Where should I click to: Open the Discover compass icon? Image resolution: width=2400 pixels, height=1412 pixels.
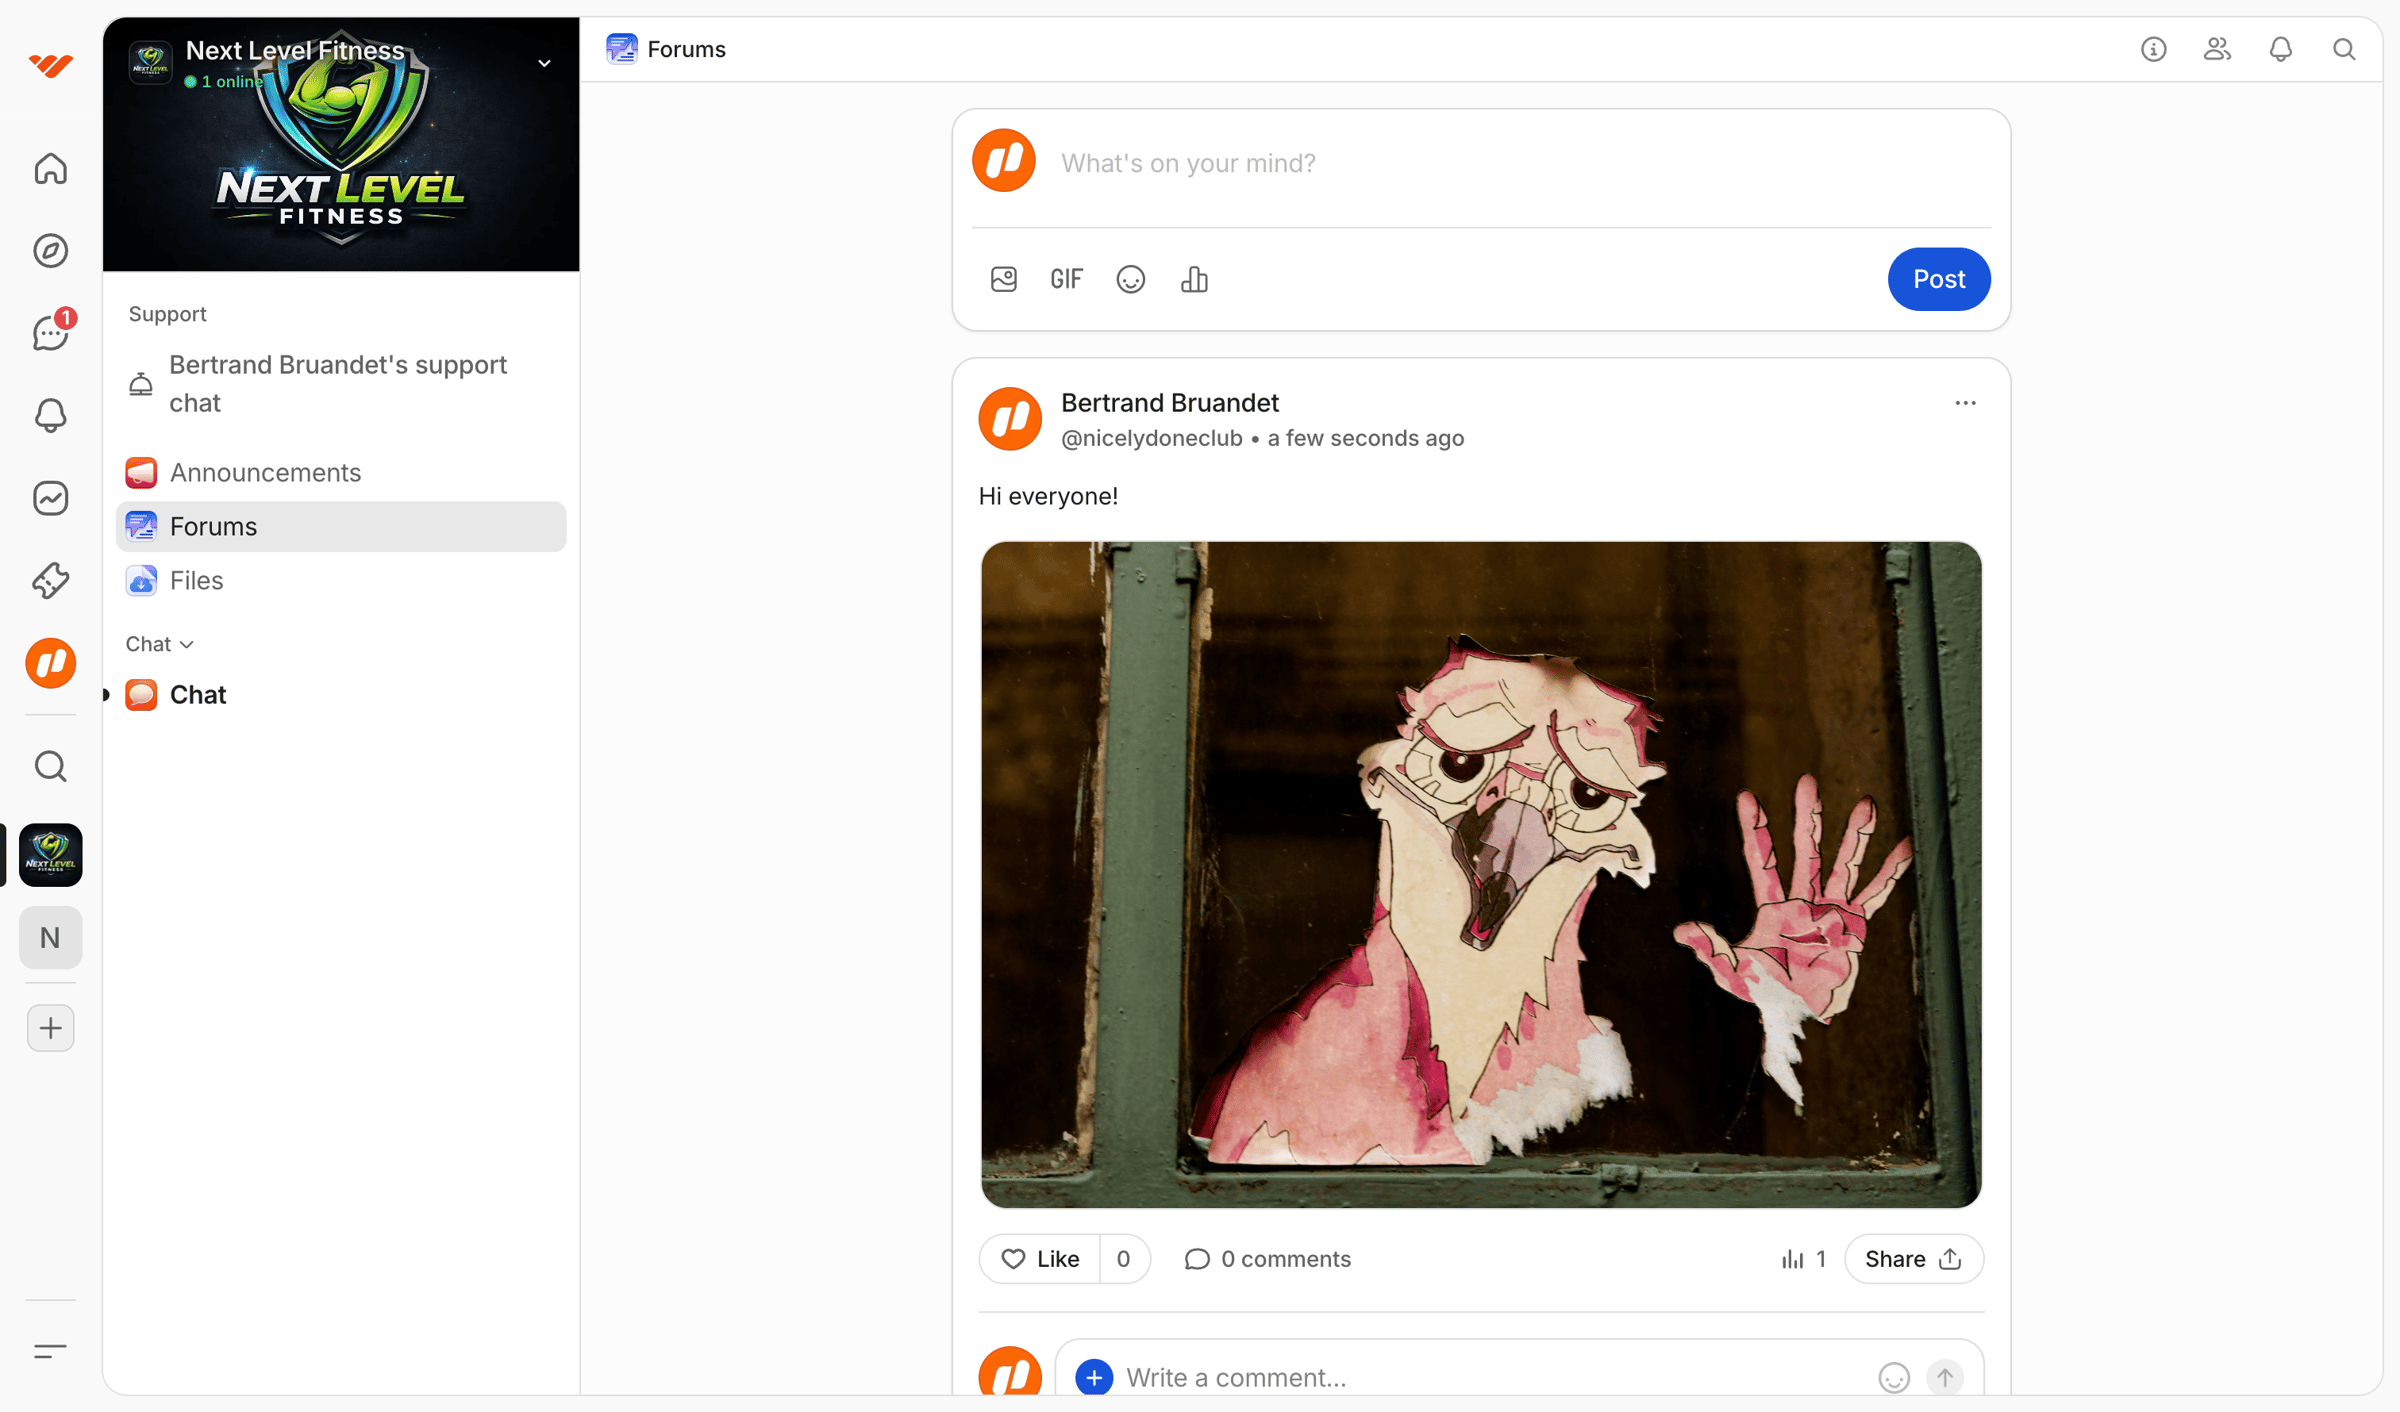coord(50,251)
